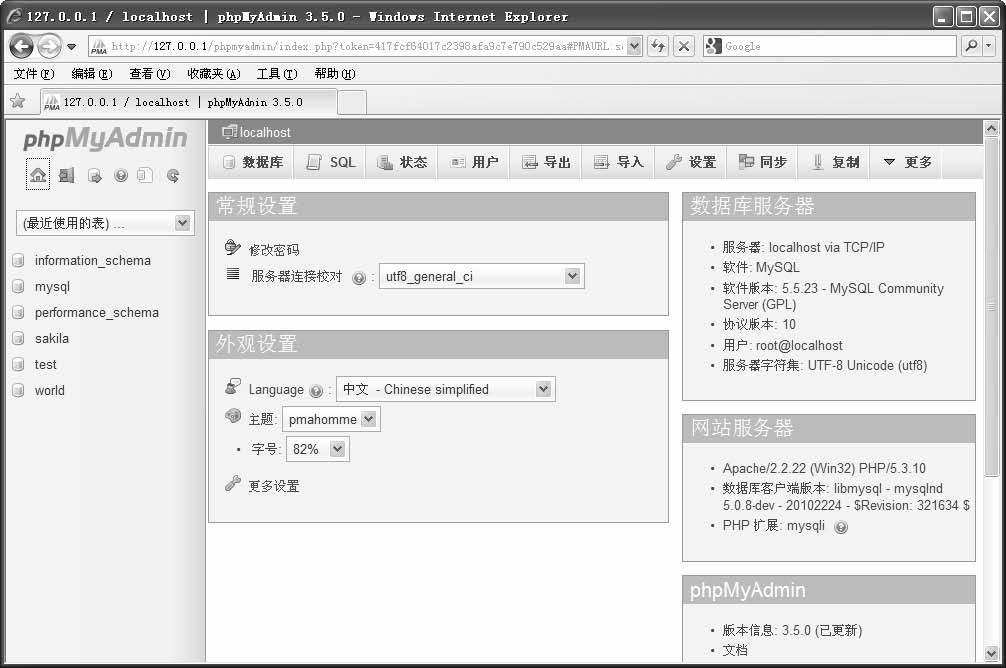Click help icon next to server connection collation
This screenshot has width=1006, height=668.
pos(359,278)
